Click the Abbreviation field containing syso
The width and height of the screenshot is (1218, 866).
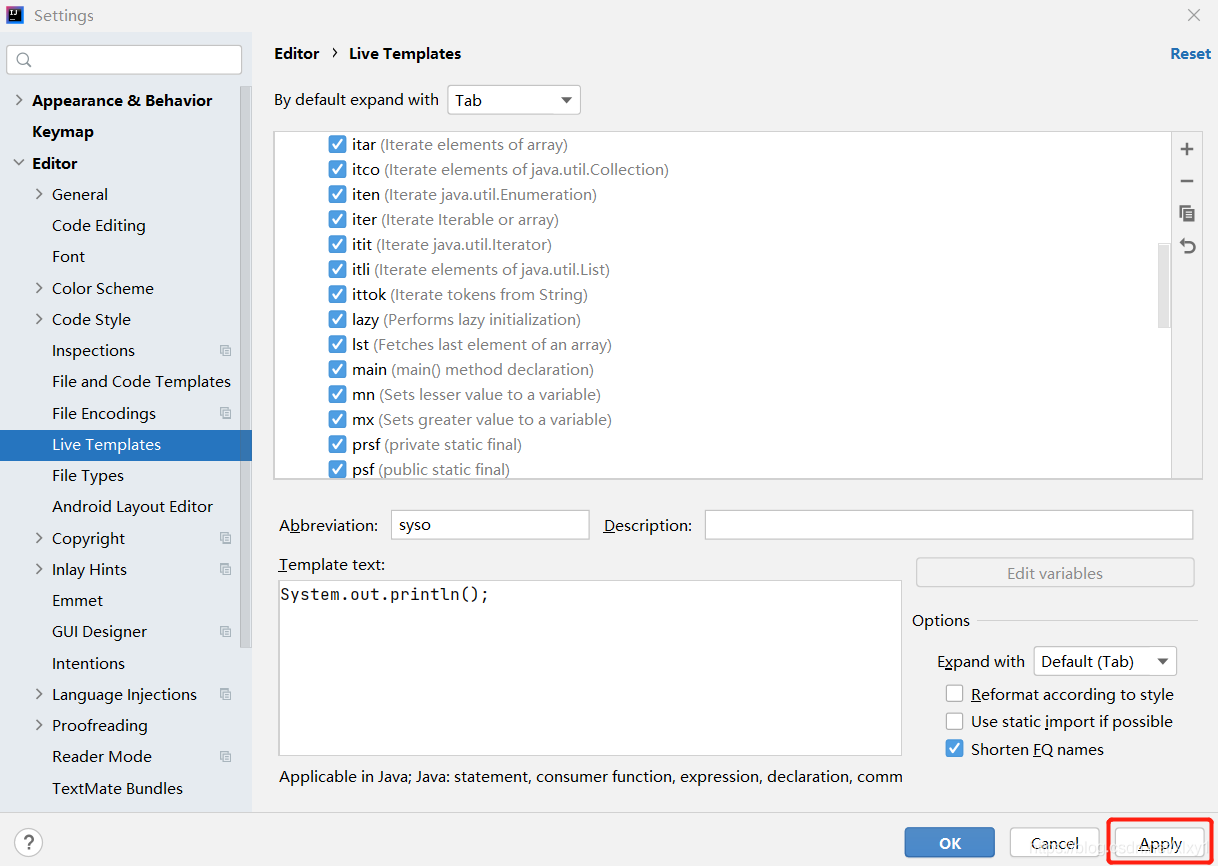pos(490,525)
